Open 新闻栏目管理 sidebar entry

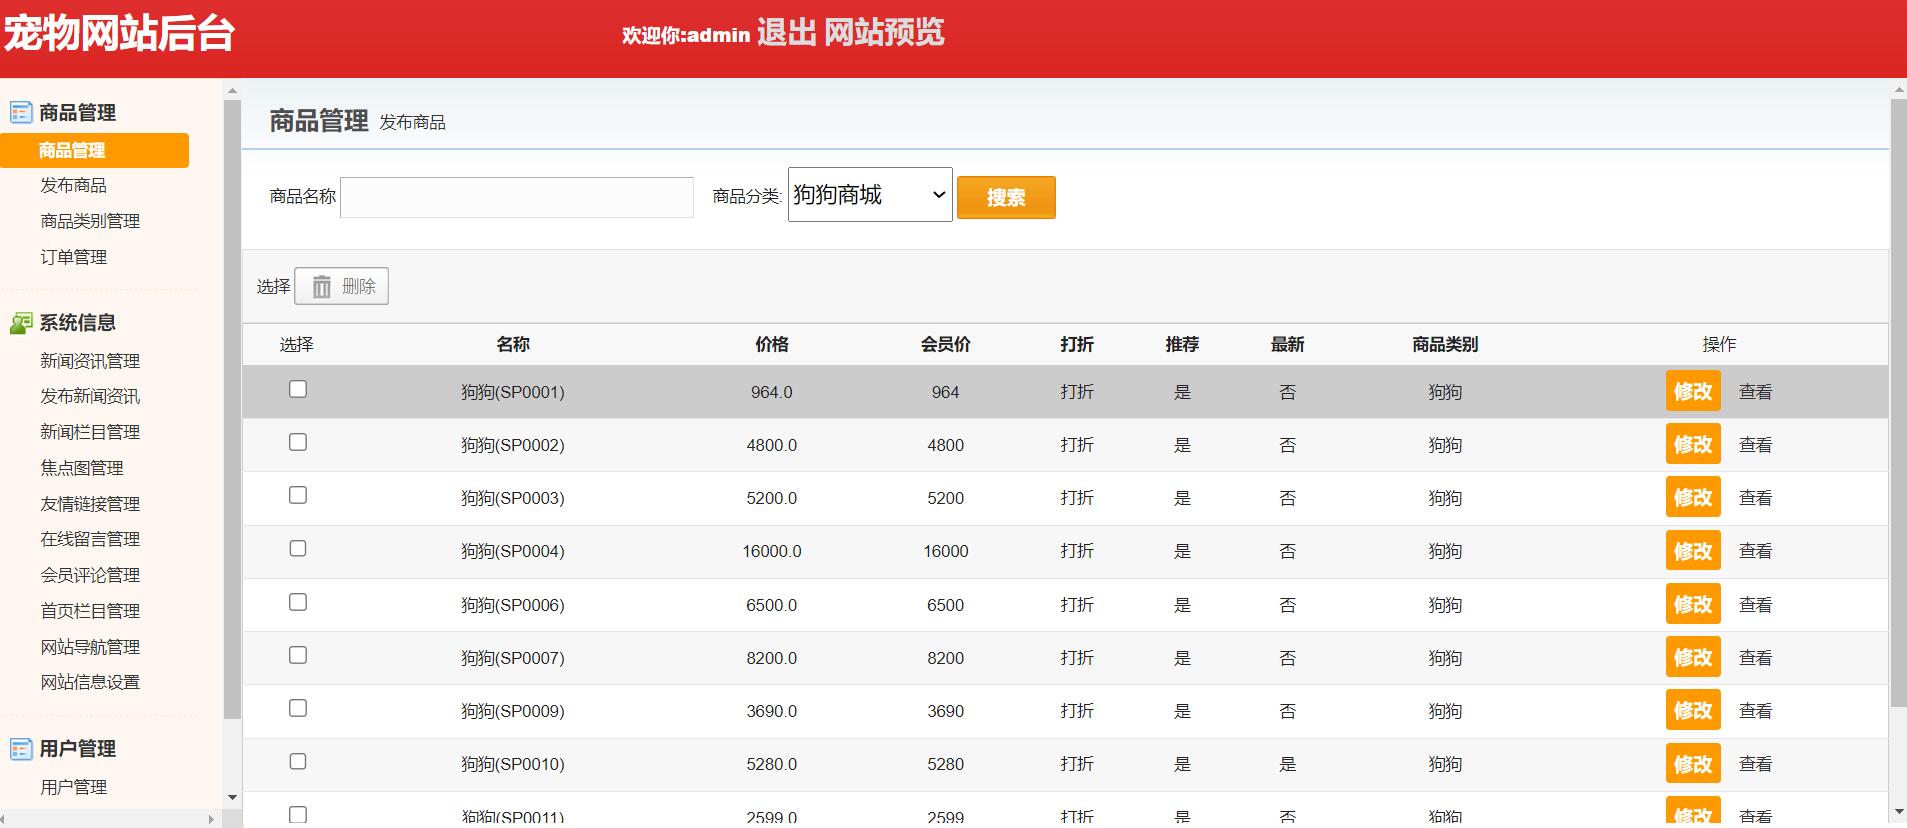pos(90,432)
